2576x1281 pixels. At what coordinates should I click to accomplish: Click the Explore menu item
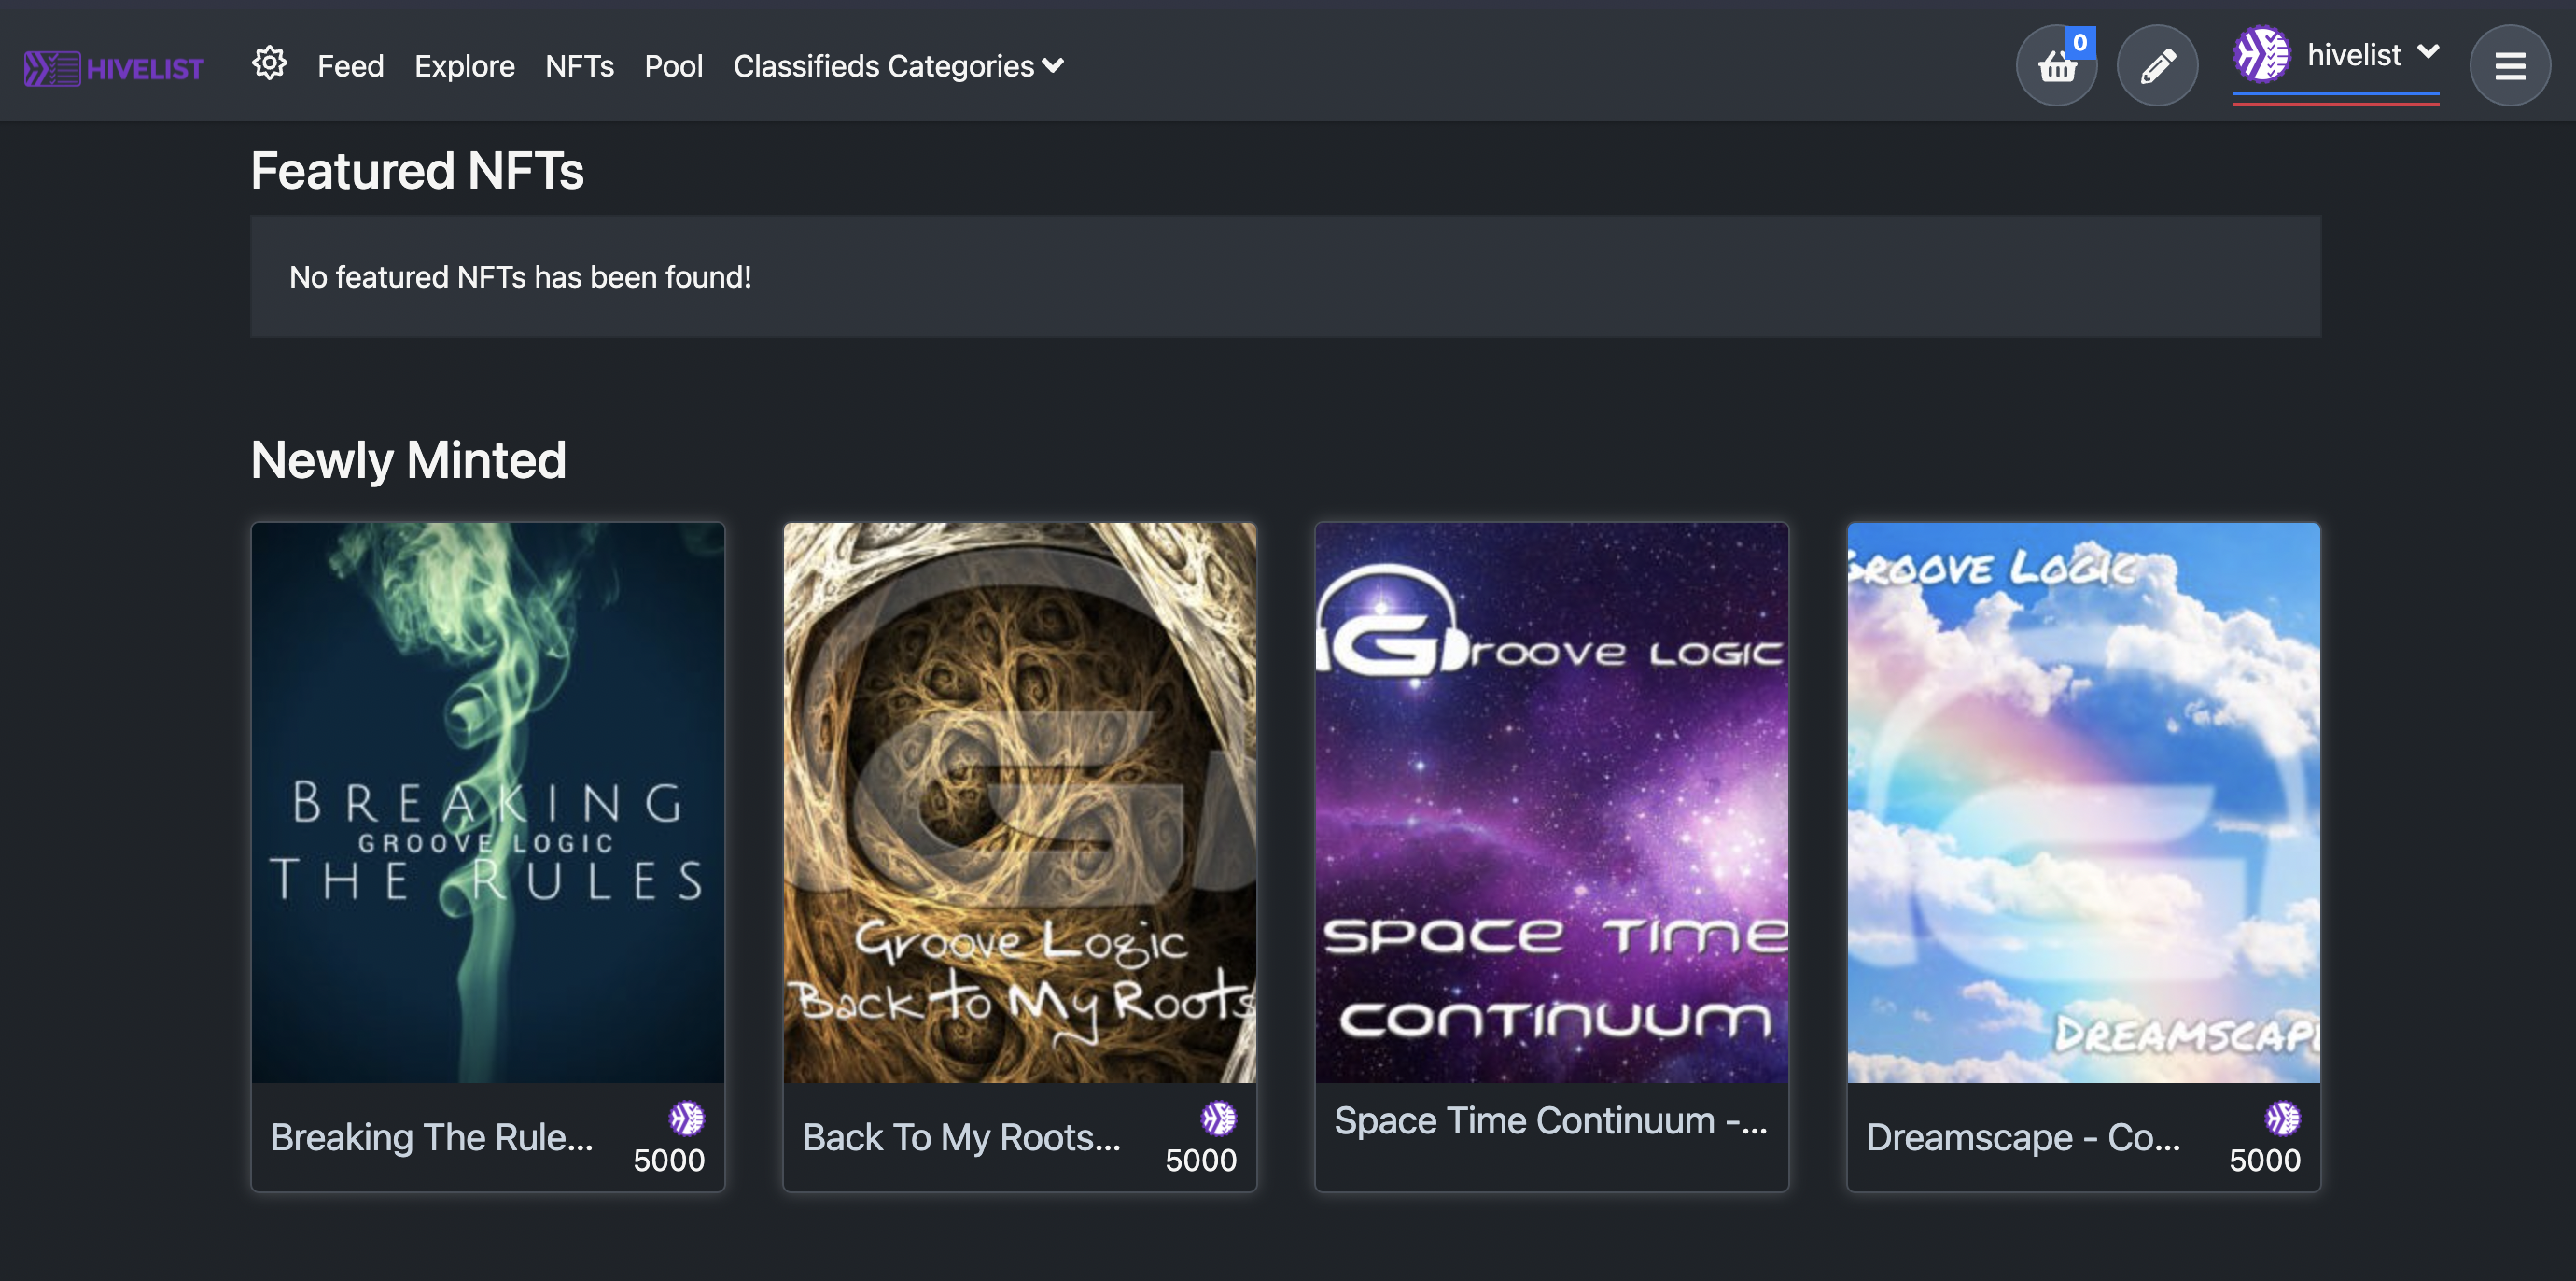tap(465, 65)
